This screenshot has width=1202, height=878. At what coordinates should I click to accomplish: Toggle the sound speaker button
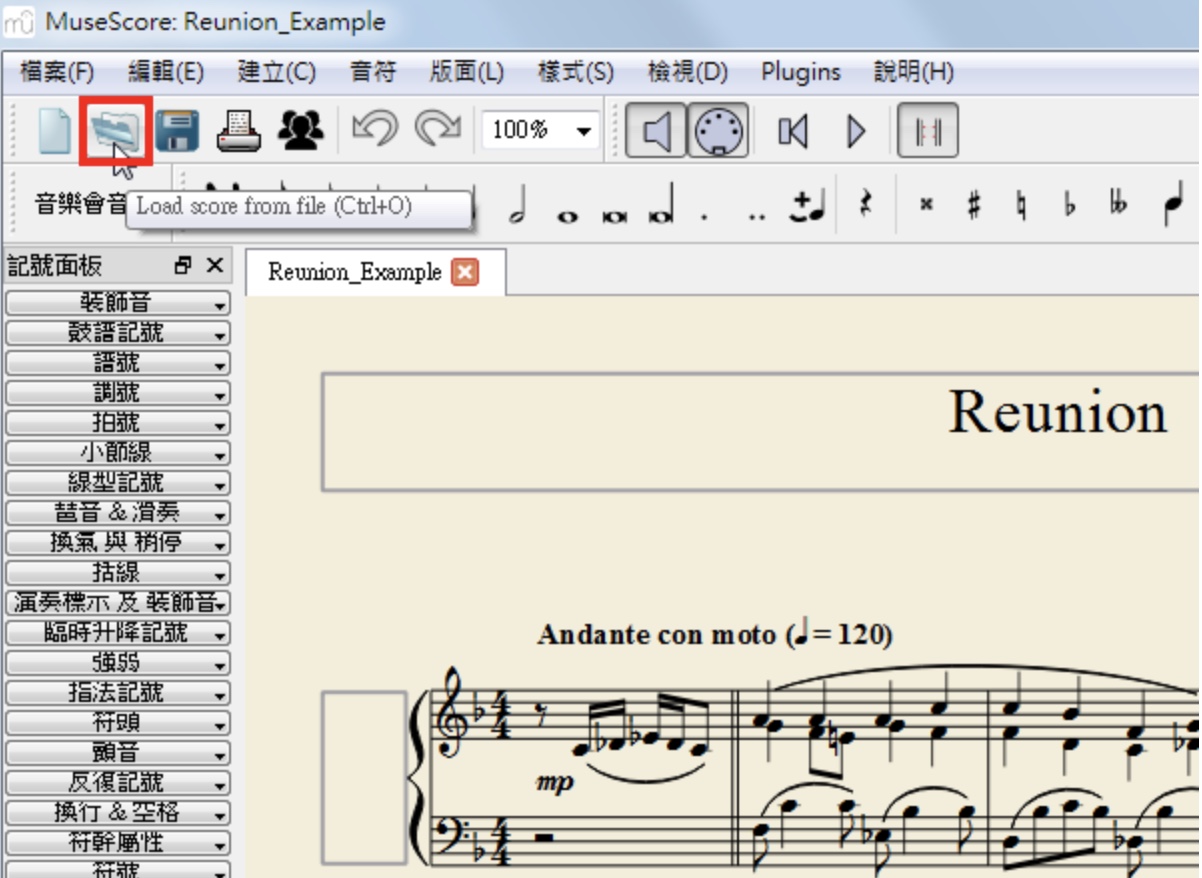coord(656,131)
